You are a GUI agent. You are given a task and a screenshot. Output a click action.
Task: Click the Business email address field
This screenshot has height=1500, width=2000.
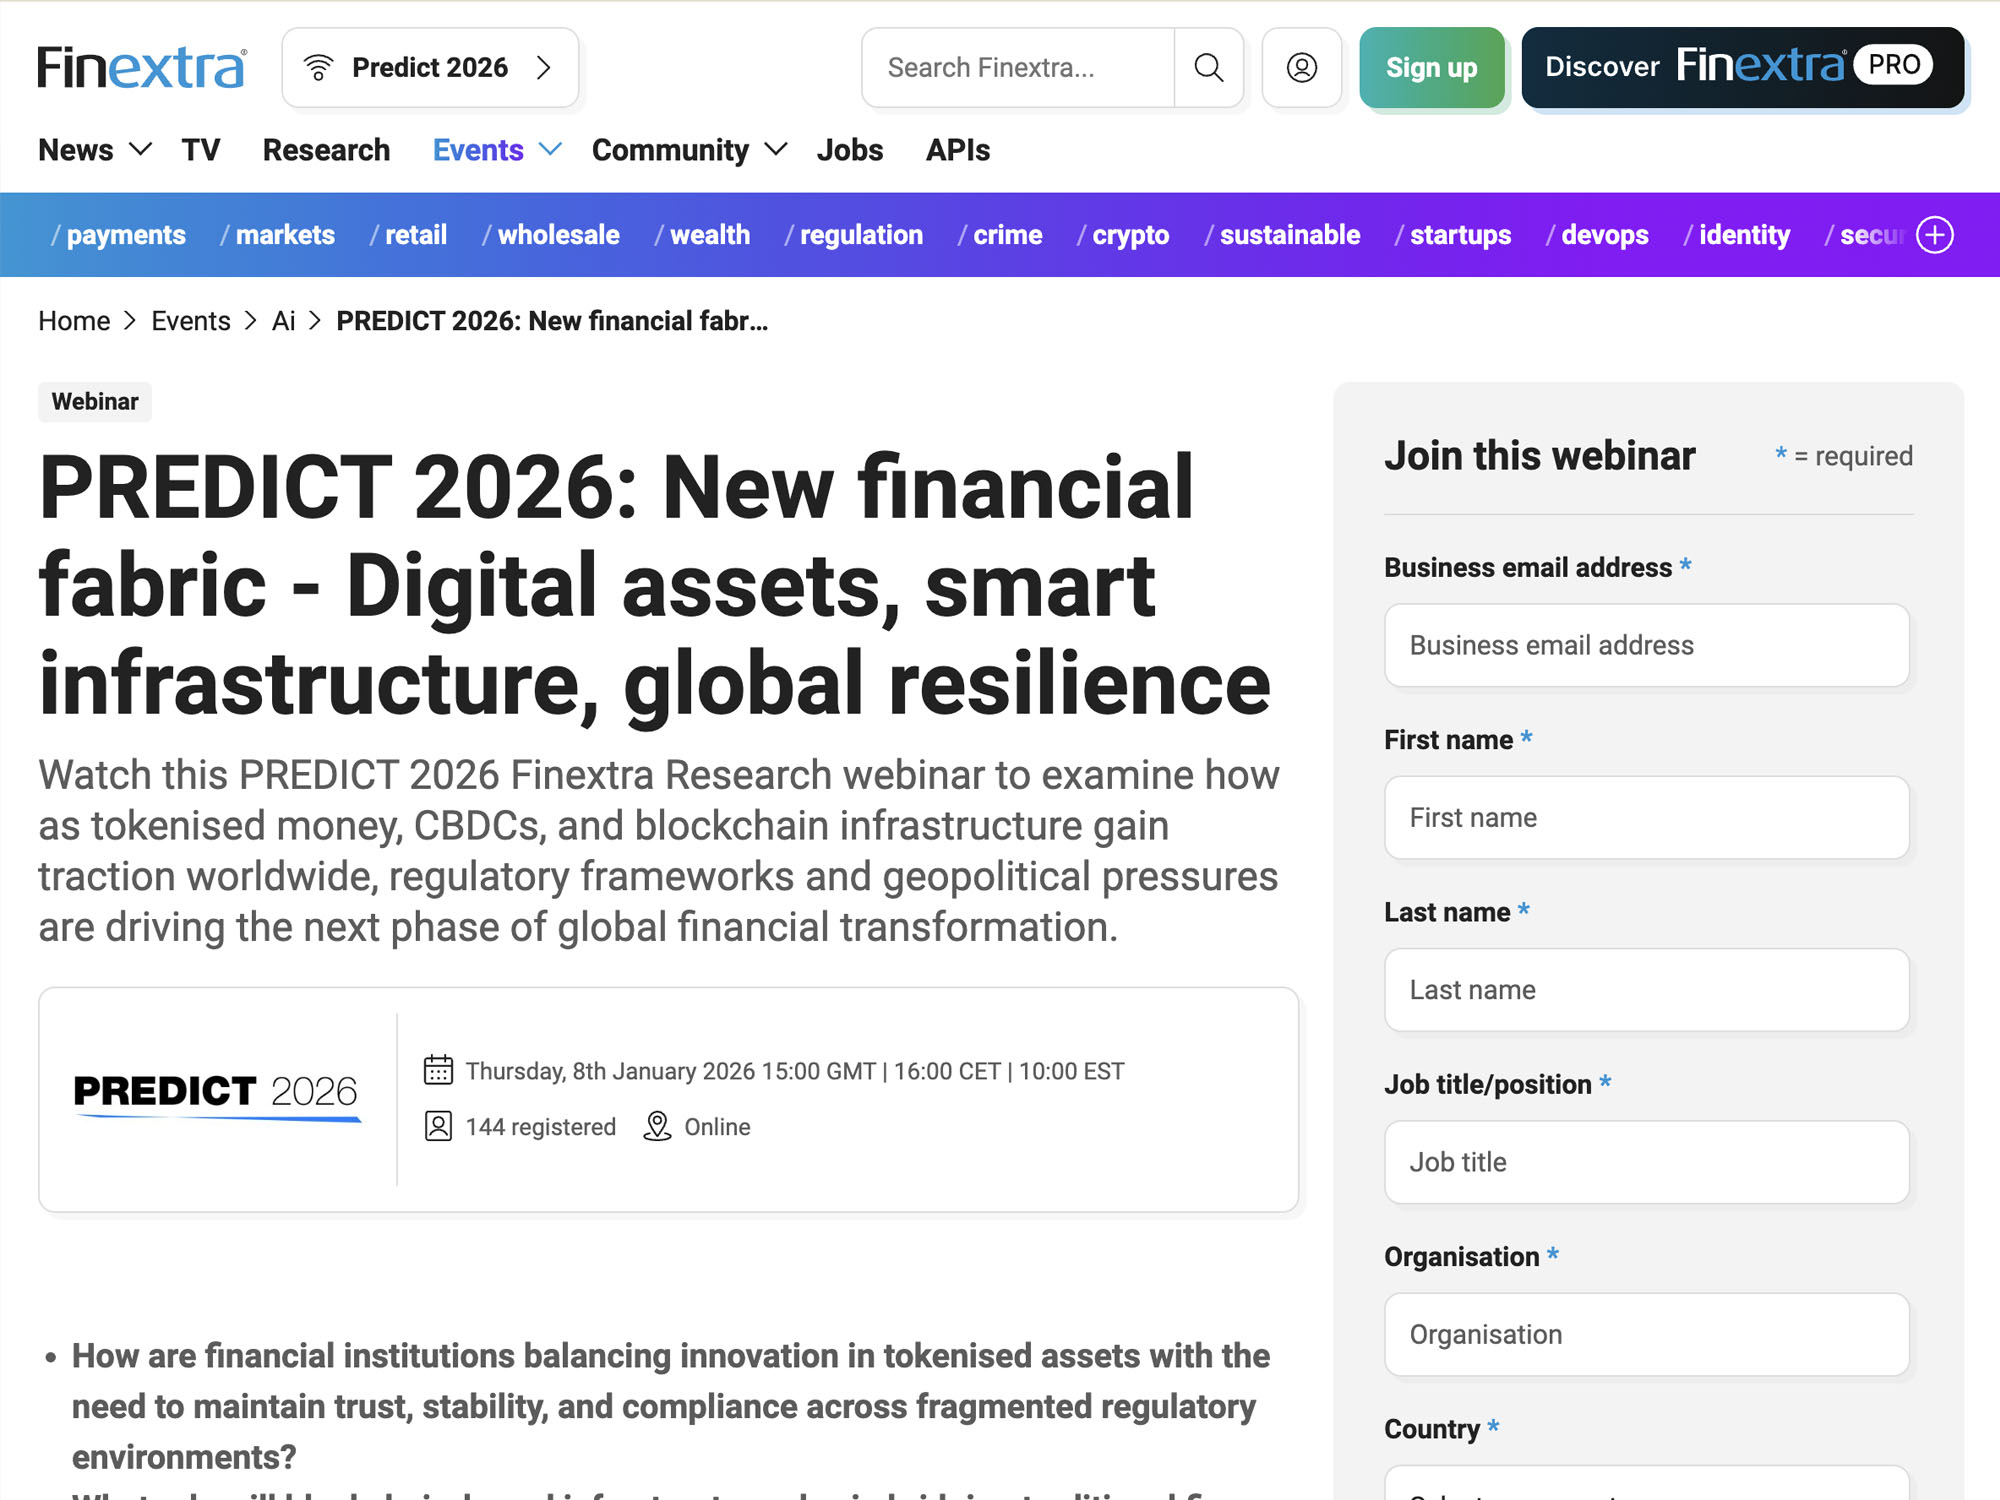tap(1645, 645)
